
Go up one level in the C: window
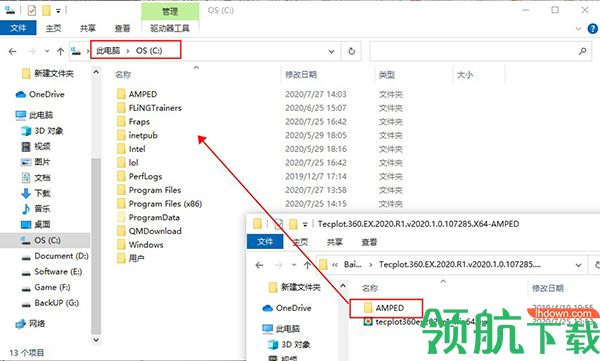point(60,51)
